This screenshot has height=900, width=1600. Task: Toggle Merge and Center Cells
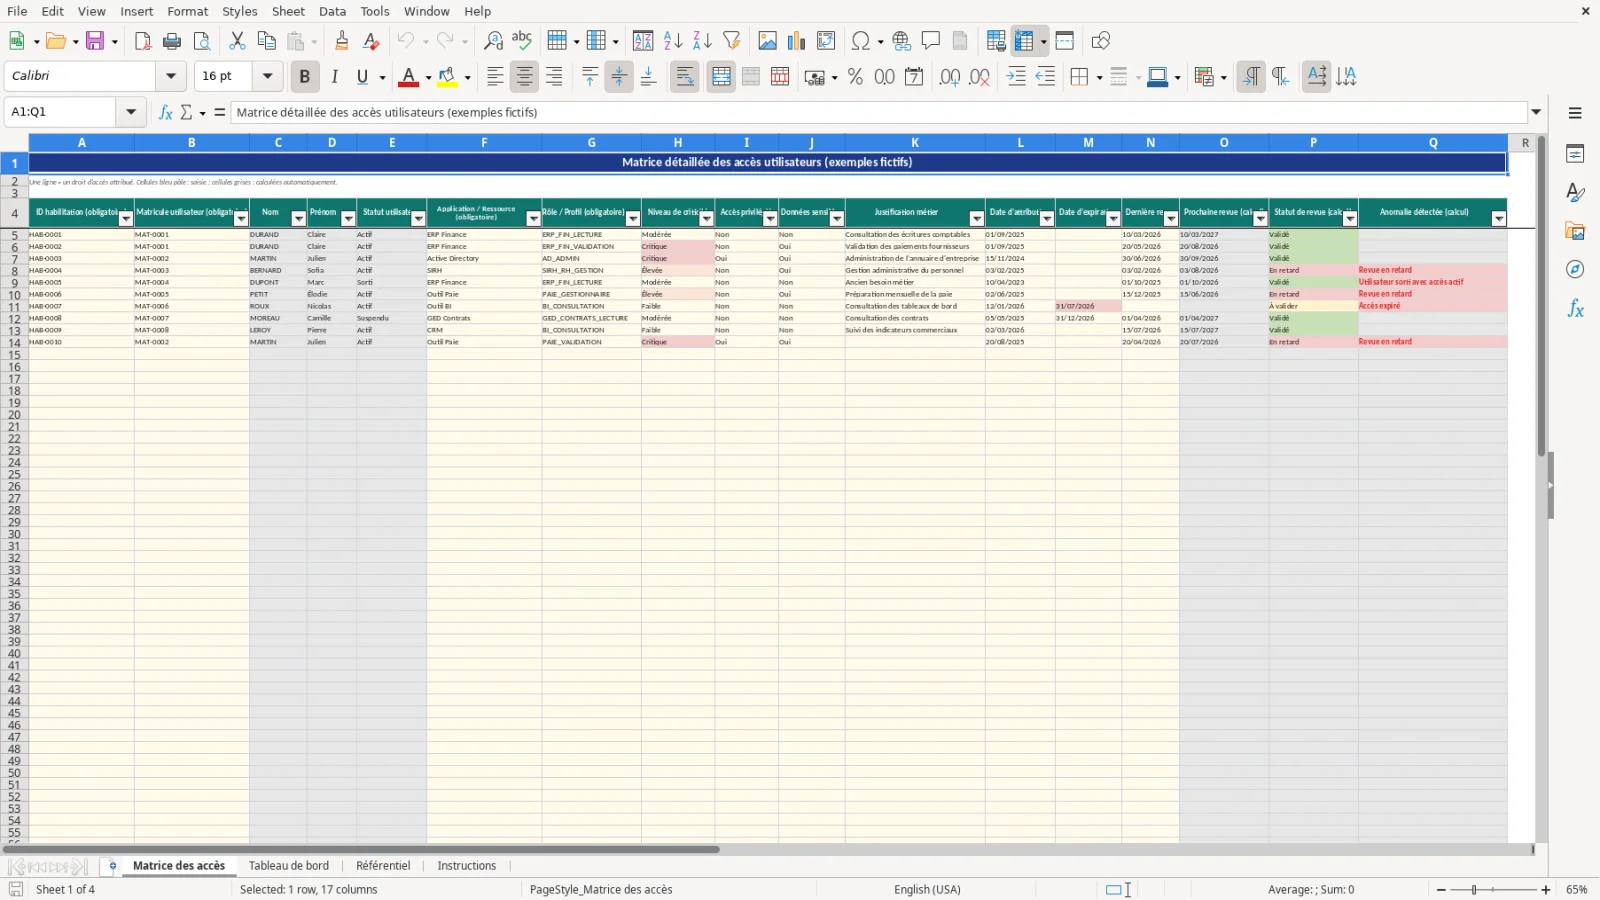pyautogui.click(x=721, y=76)
